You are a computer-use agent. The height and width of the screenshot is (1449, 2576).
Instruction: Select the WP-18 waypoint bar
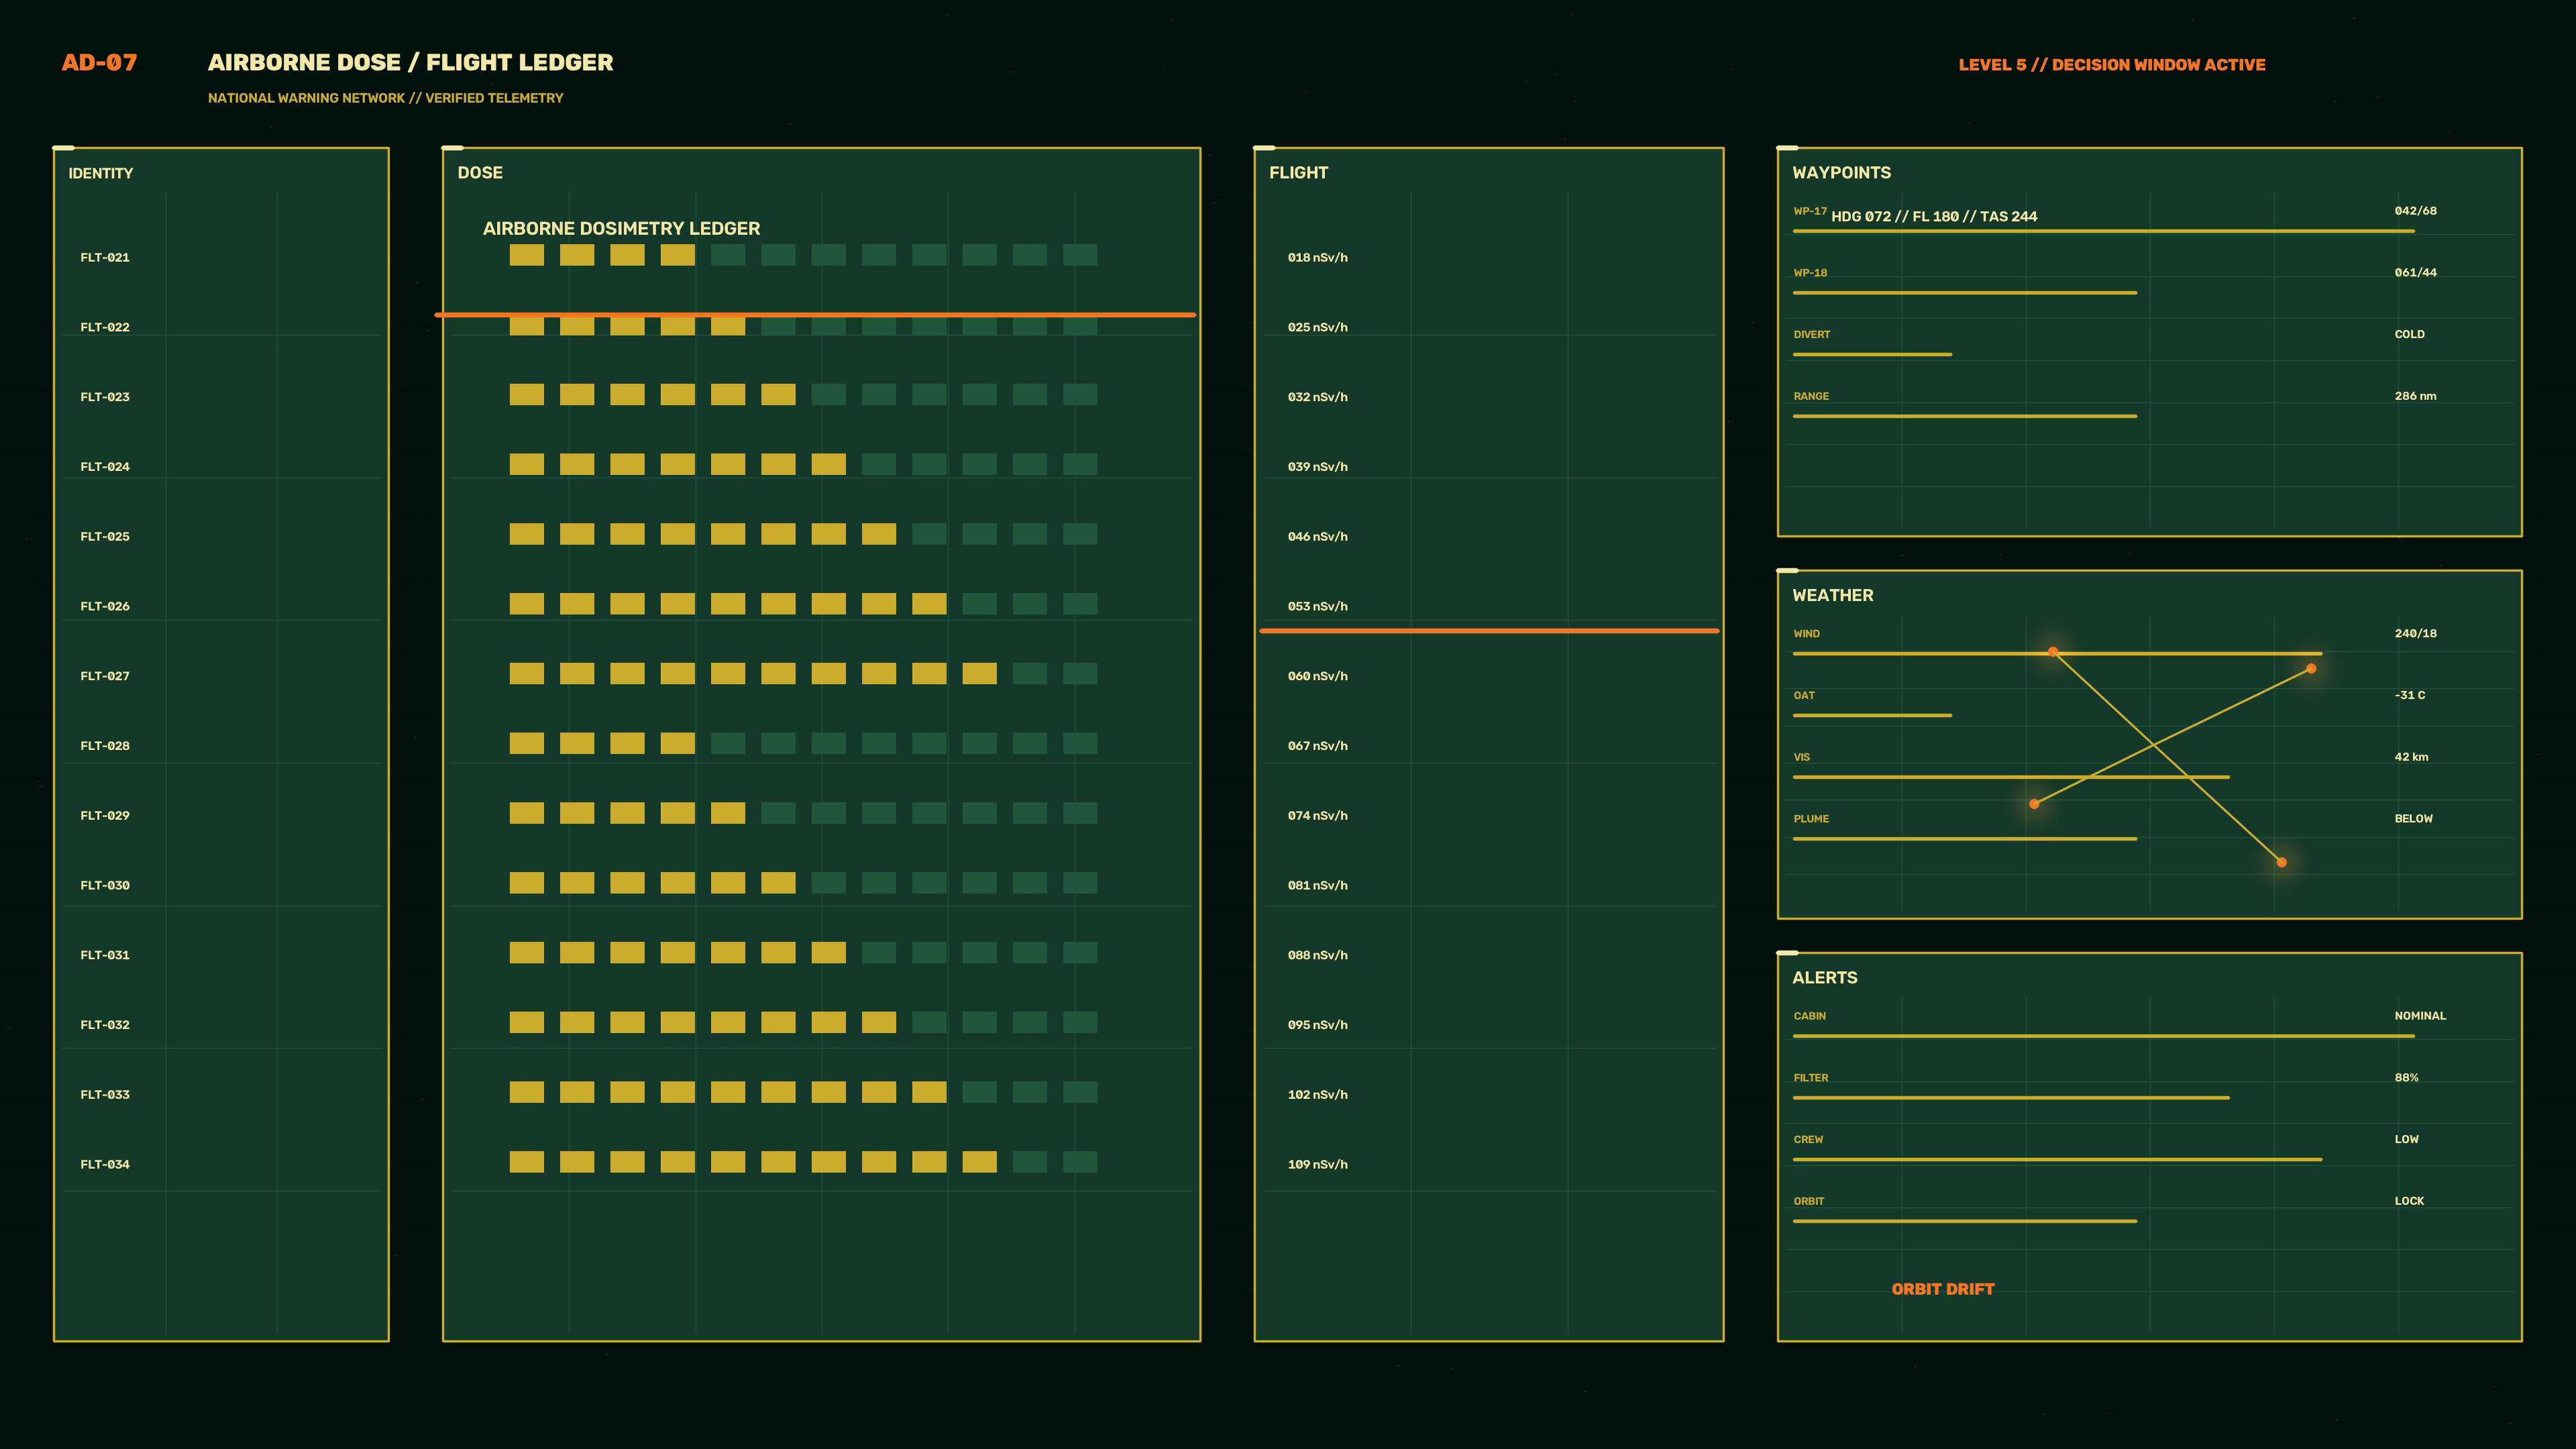pos(1964,293)
